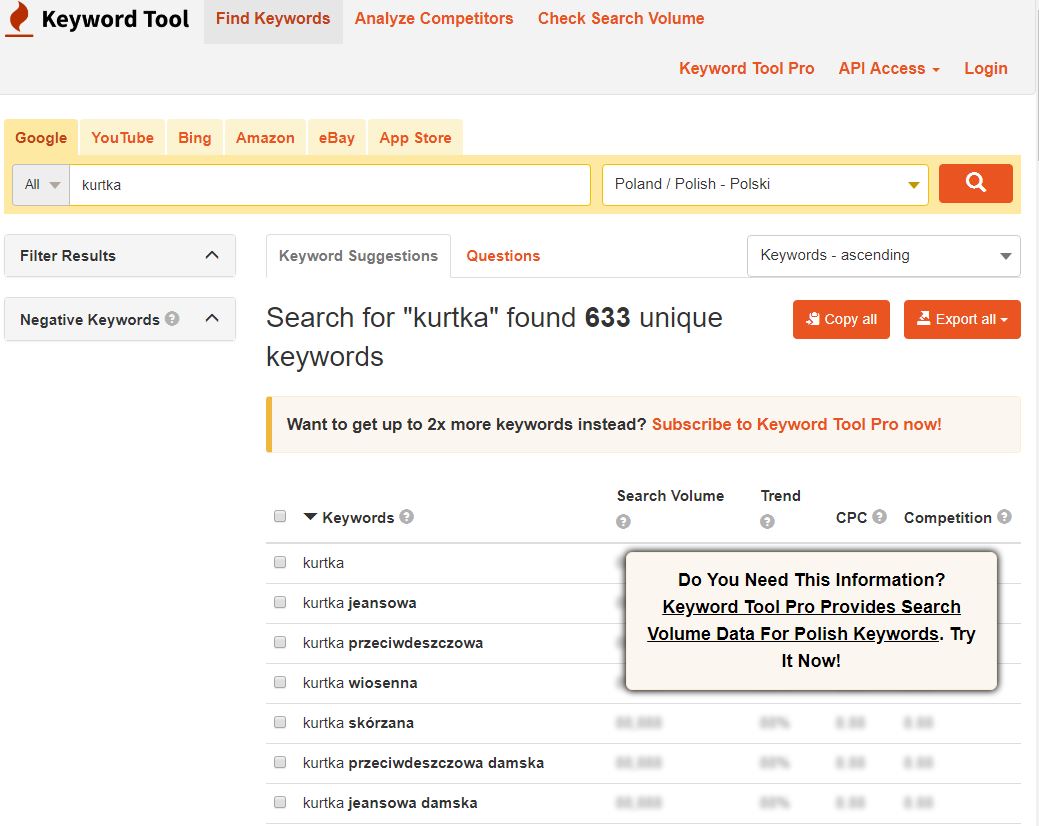Collapse the Negative Keywords panel chevron
The width and height of the screenshot is (1039, 826).
point(212,319)
